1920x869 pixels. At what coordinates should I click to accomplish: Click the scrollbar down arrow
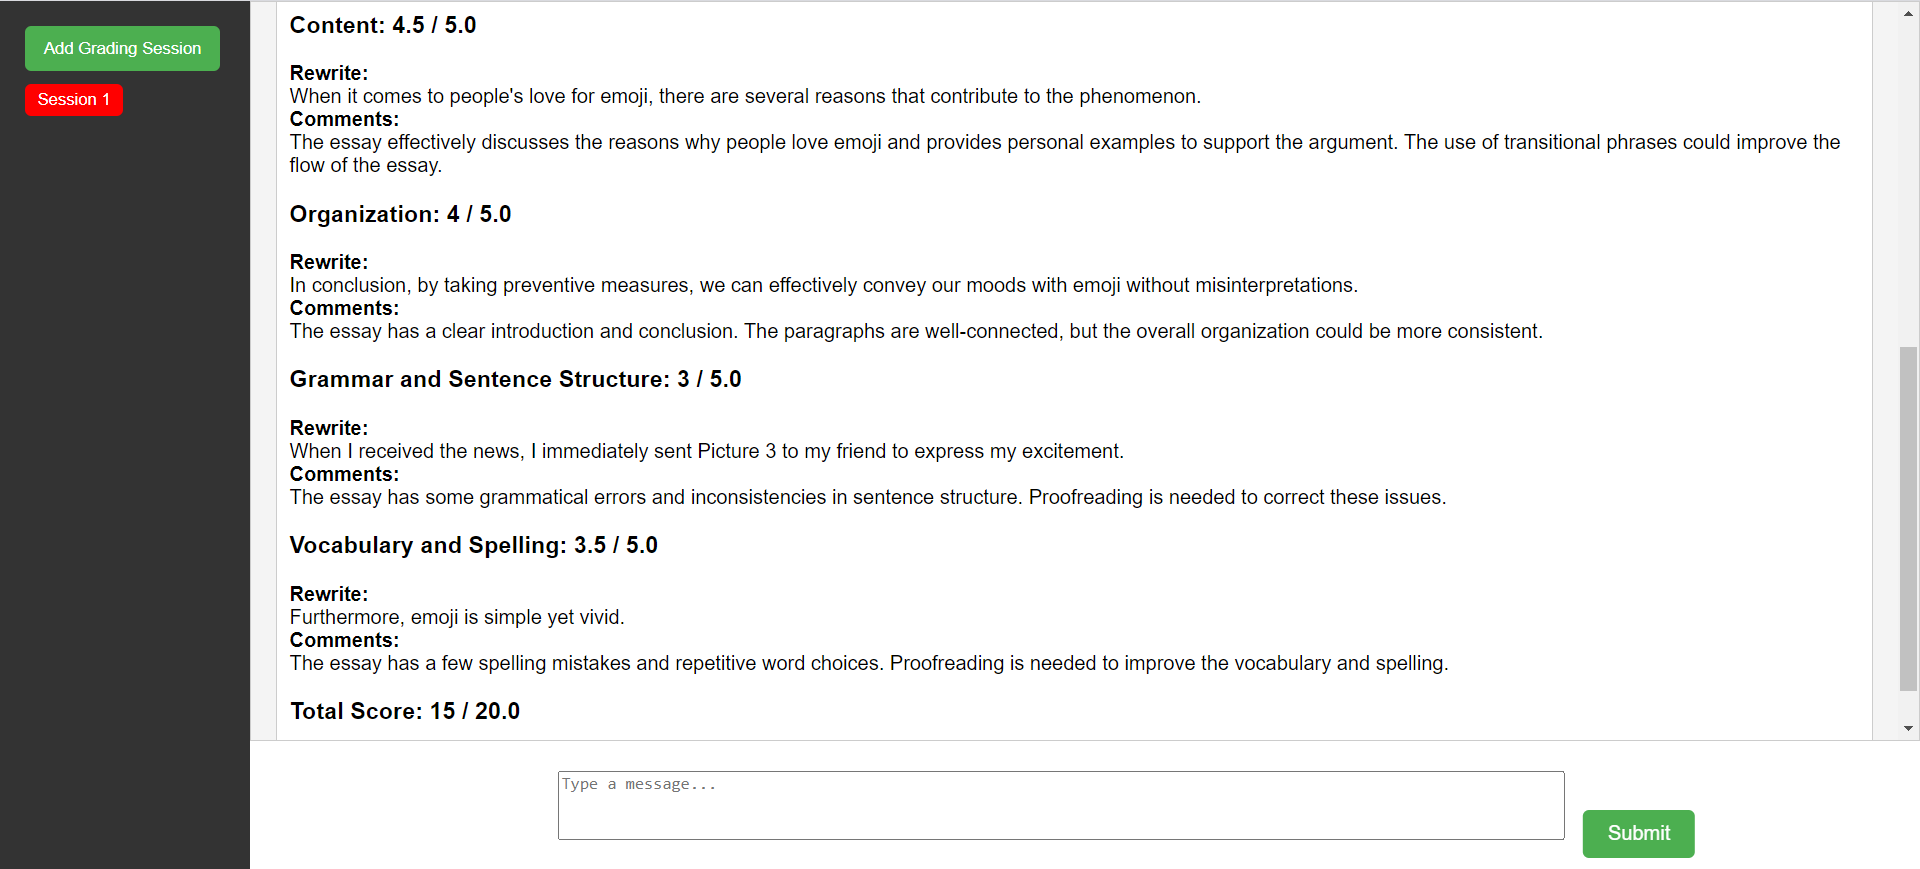tap(1909, 728)
